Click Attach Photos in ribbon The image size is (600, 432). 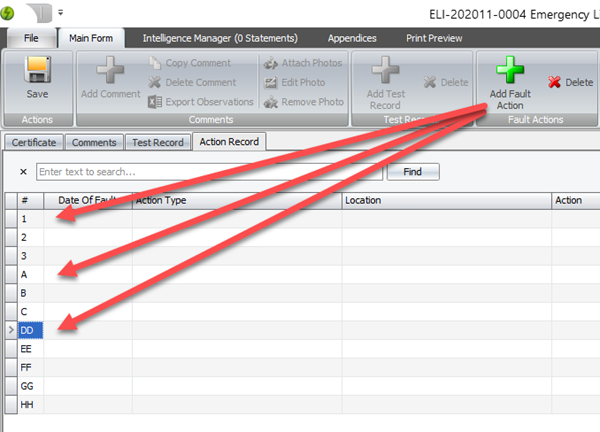pos(304,63)
